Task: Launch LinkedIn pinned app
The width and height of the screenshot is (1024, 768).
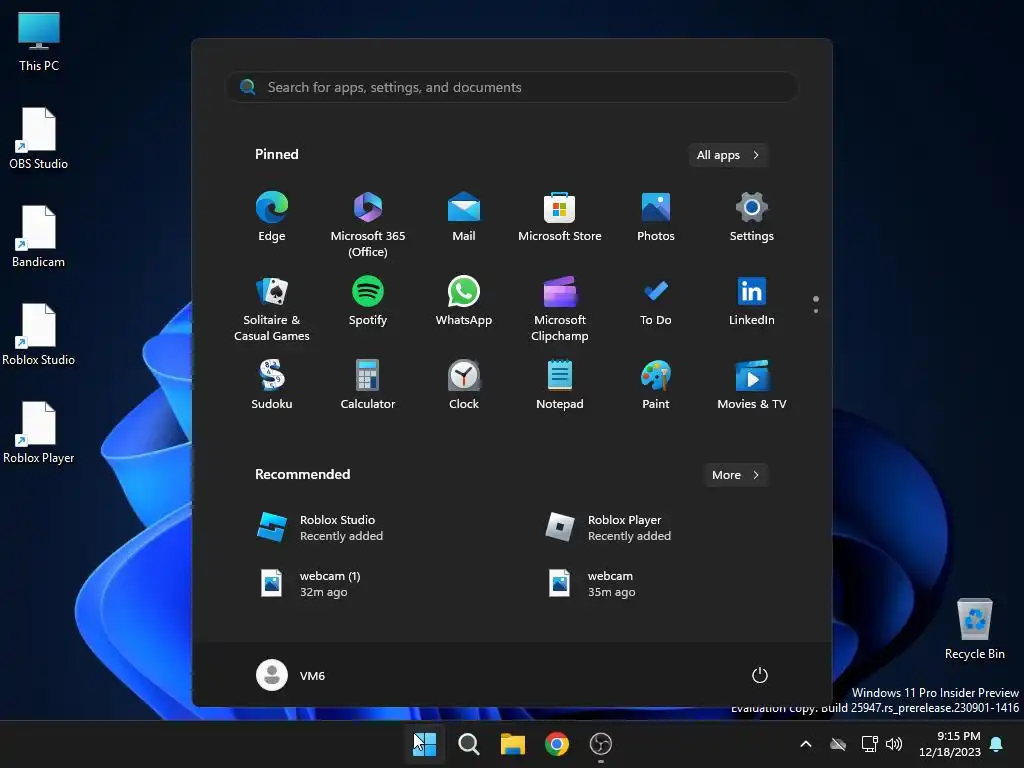Action: pyautogui.click(x=752, y=301)
